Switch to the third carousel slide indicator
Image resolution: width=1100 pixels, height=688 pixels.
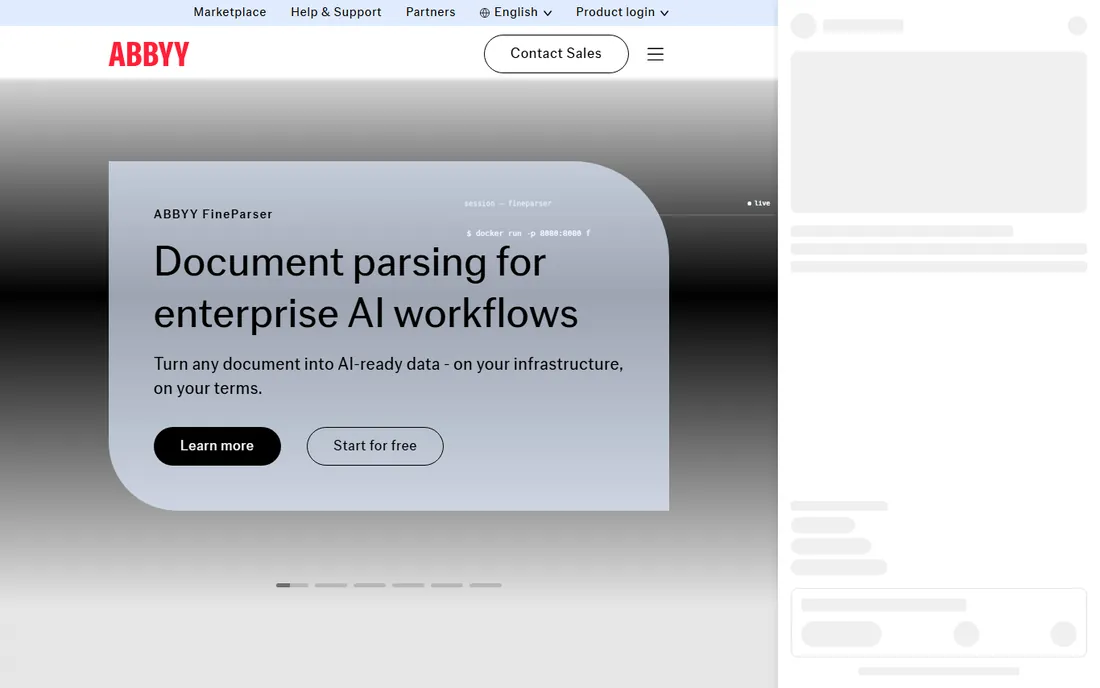[370, 585]
